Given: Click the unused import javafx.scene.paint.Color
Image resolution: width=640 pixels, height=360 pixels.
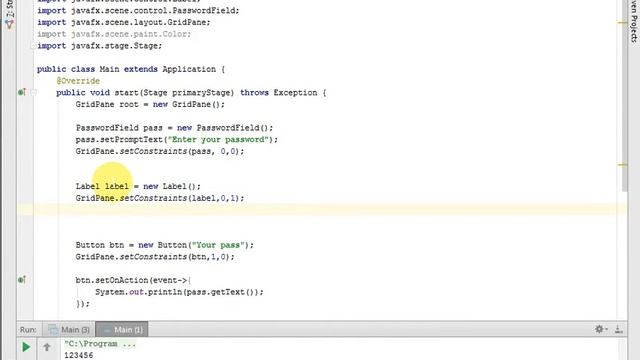Looking at the screenshot, I should point(114,34).
